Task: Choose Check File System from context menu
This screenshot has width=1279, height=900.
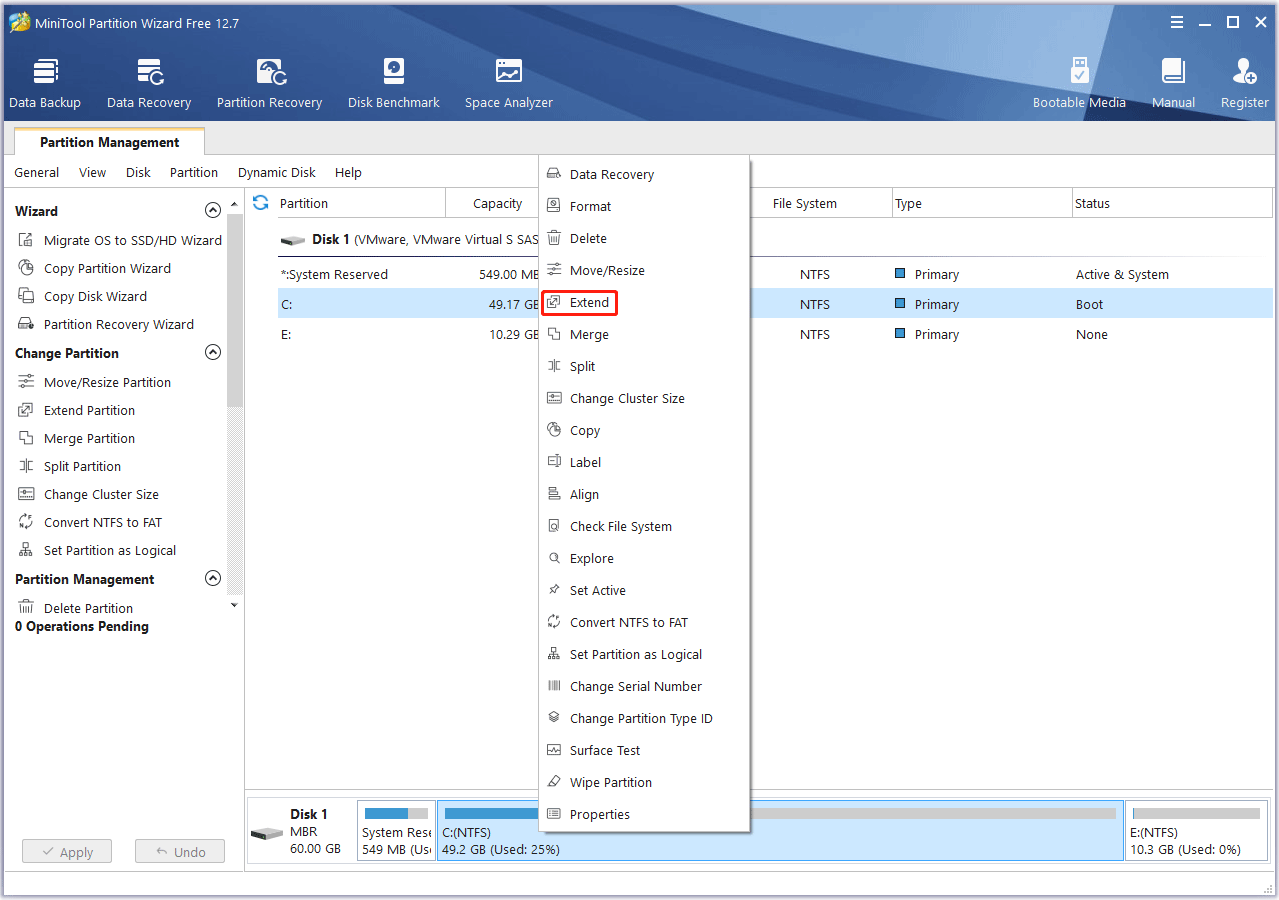Action: (x=645, y=526)
